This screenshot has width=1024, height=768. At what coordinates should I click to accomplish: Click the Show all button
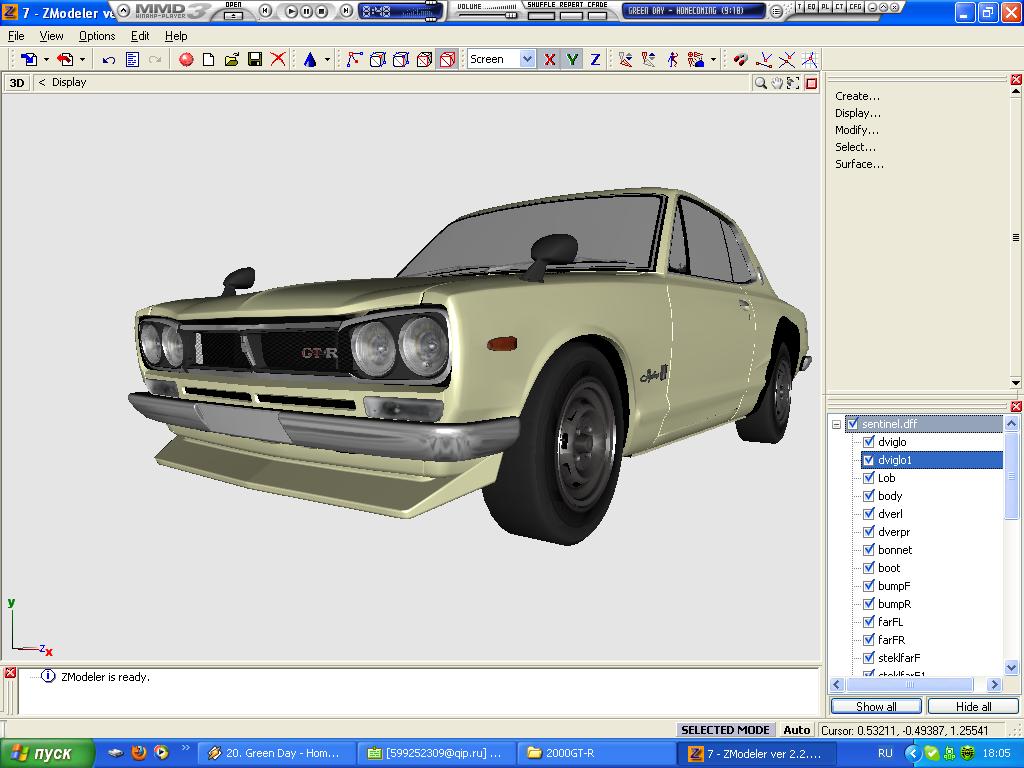click(876, 707)
